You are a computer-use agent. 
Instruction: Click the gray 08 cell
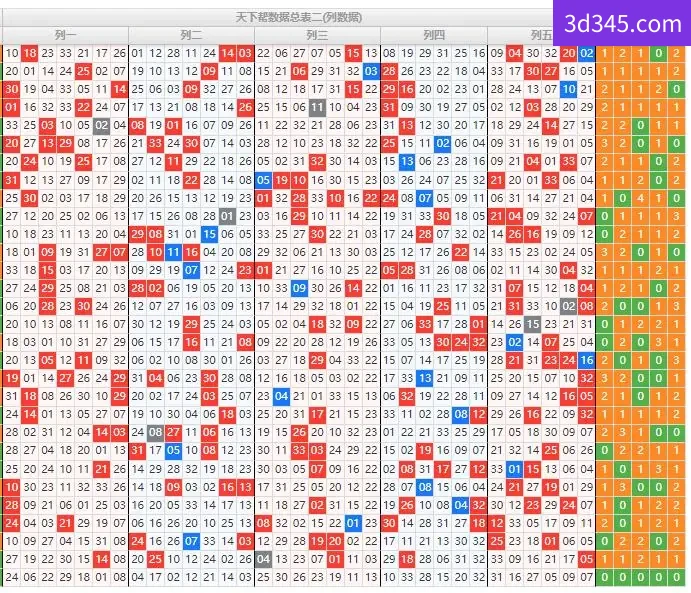(155, 432)
